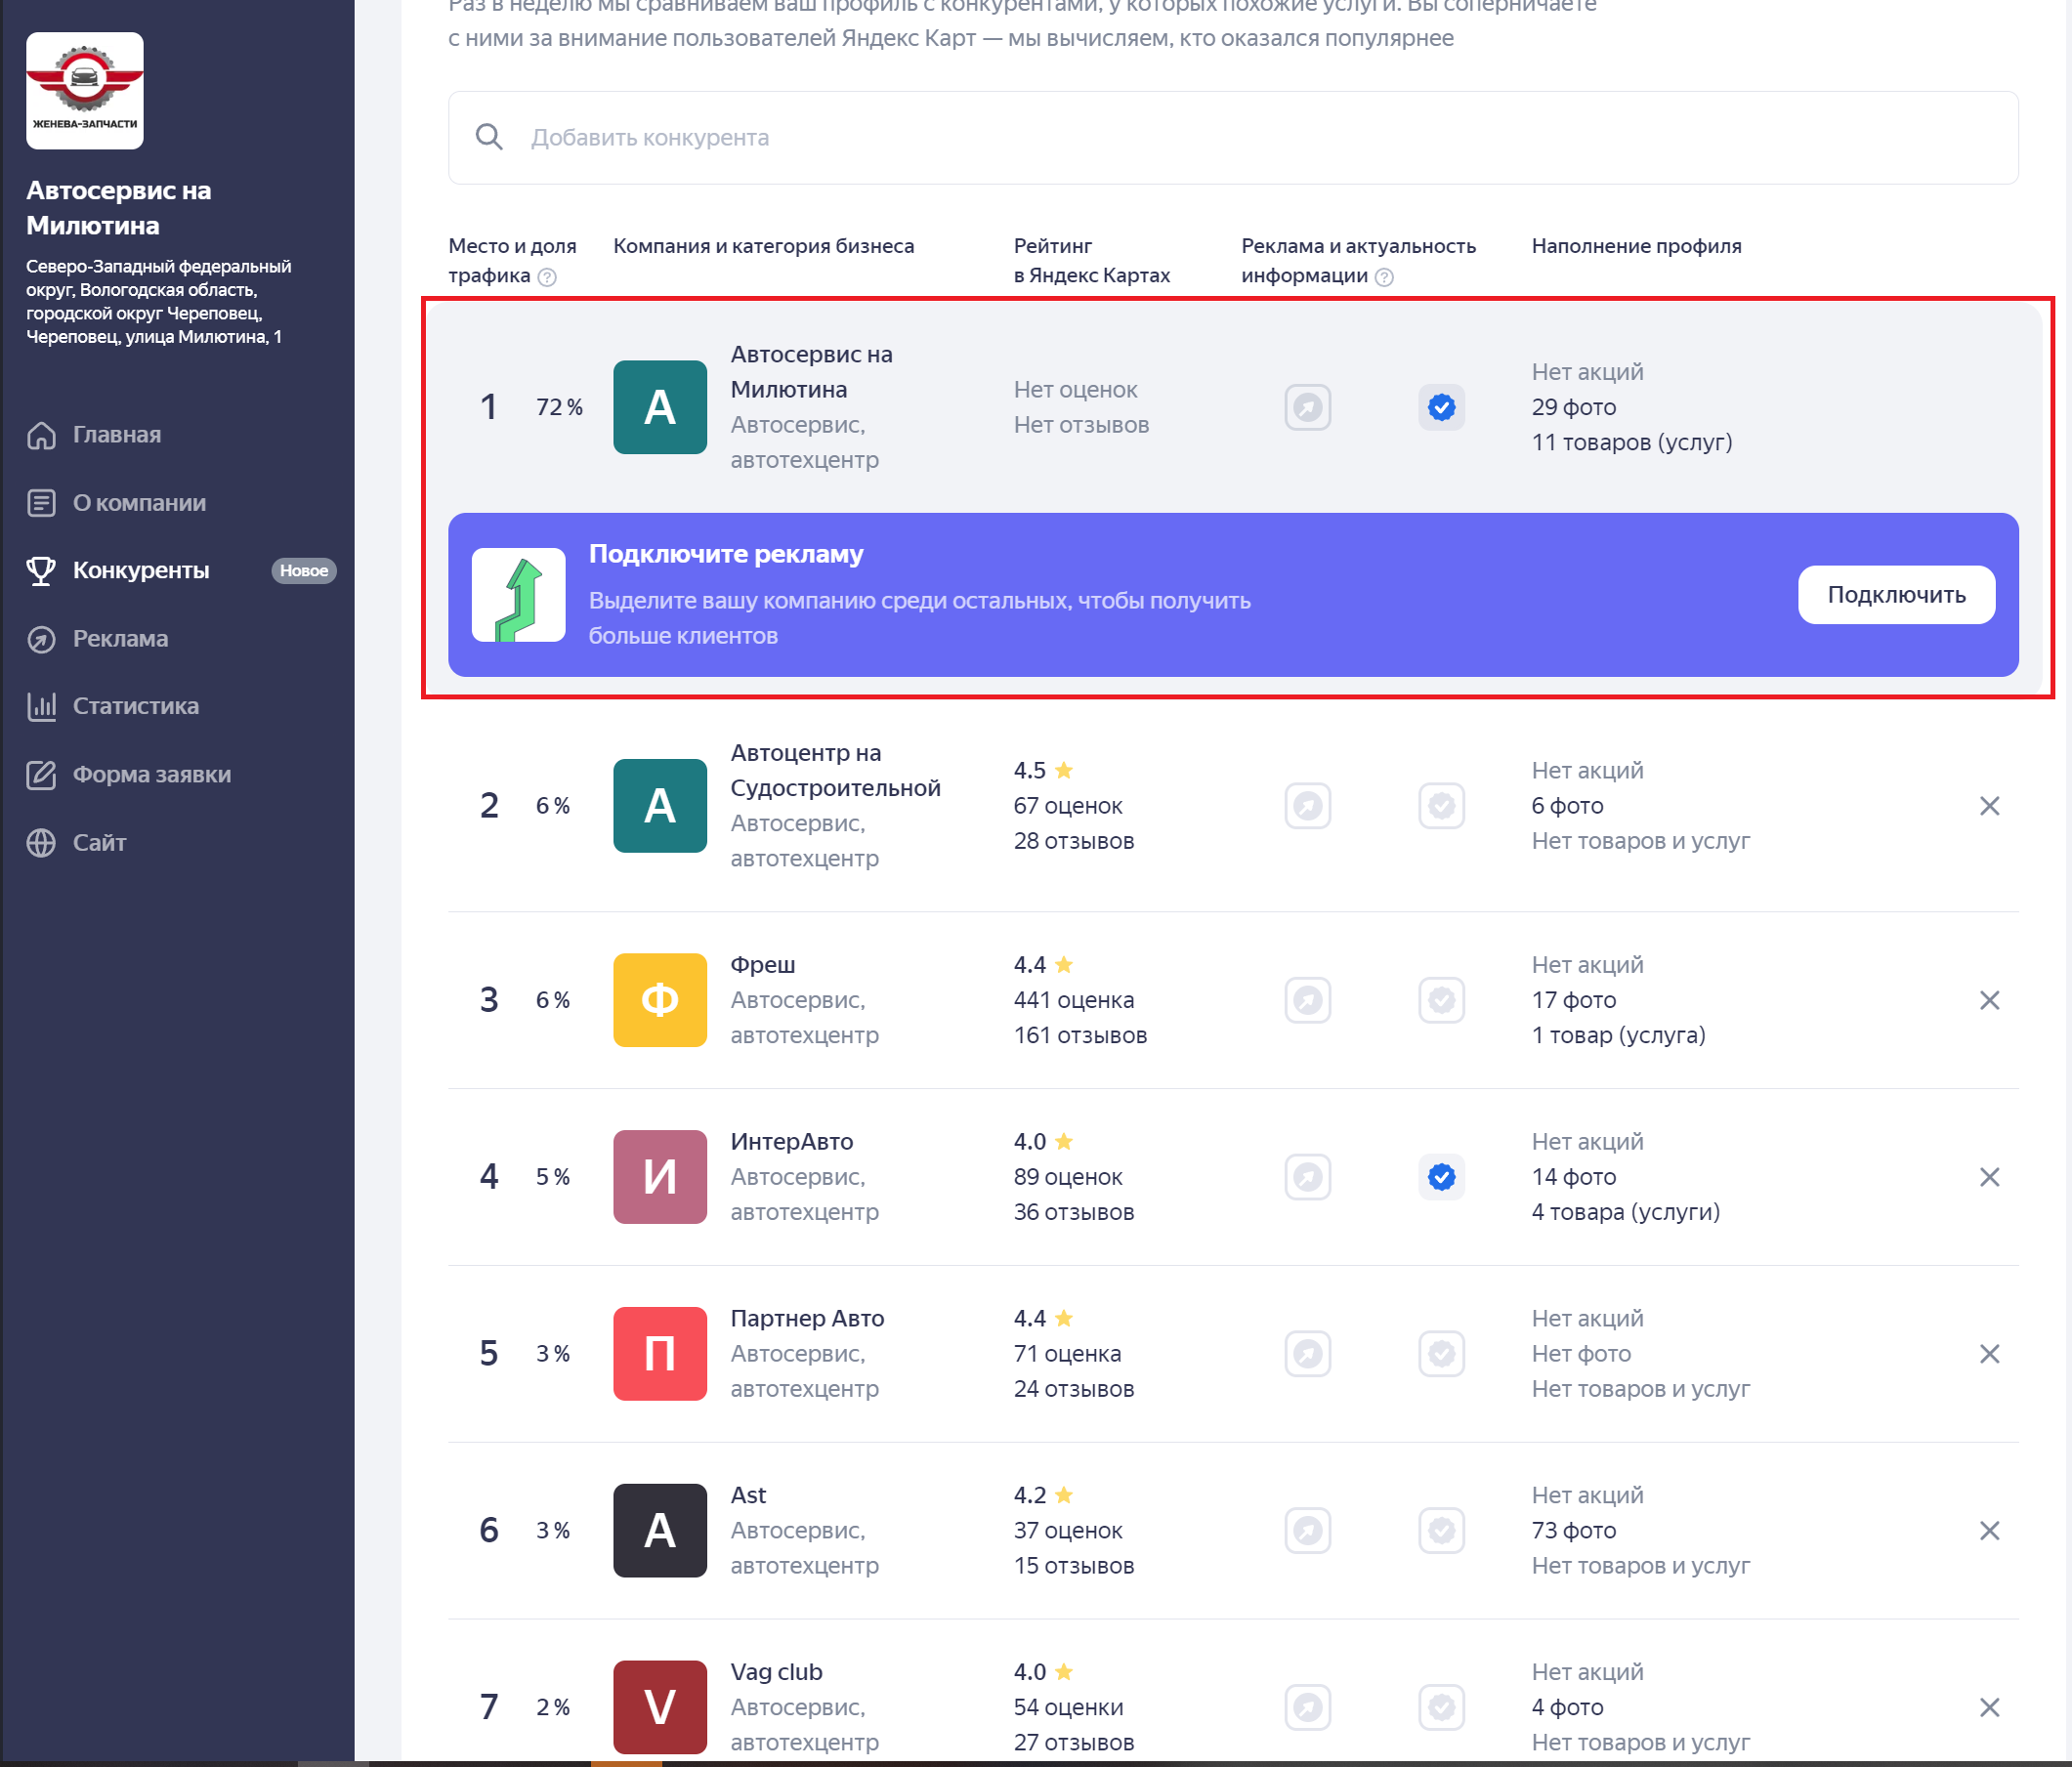Viewport: 2072px width, 1767px height.
Task: Click help icon beside информации header
Action: coord(1384,277)
